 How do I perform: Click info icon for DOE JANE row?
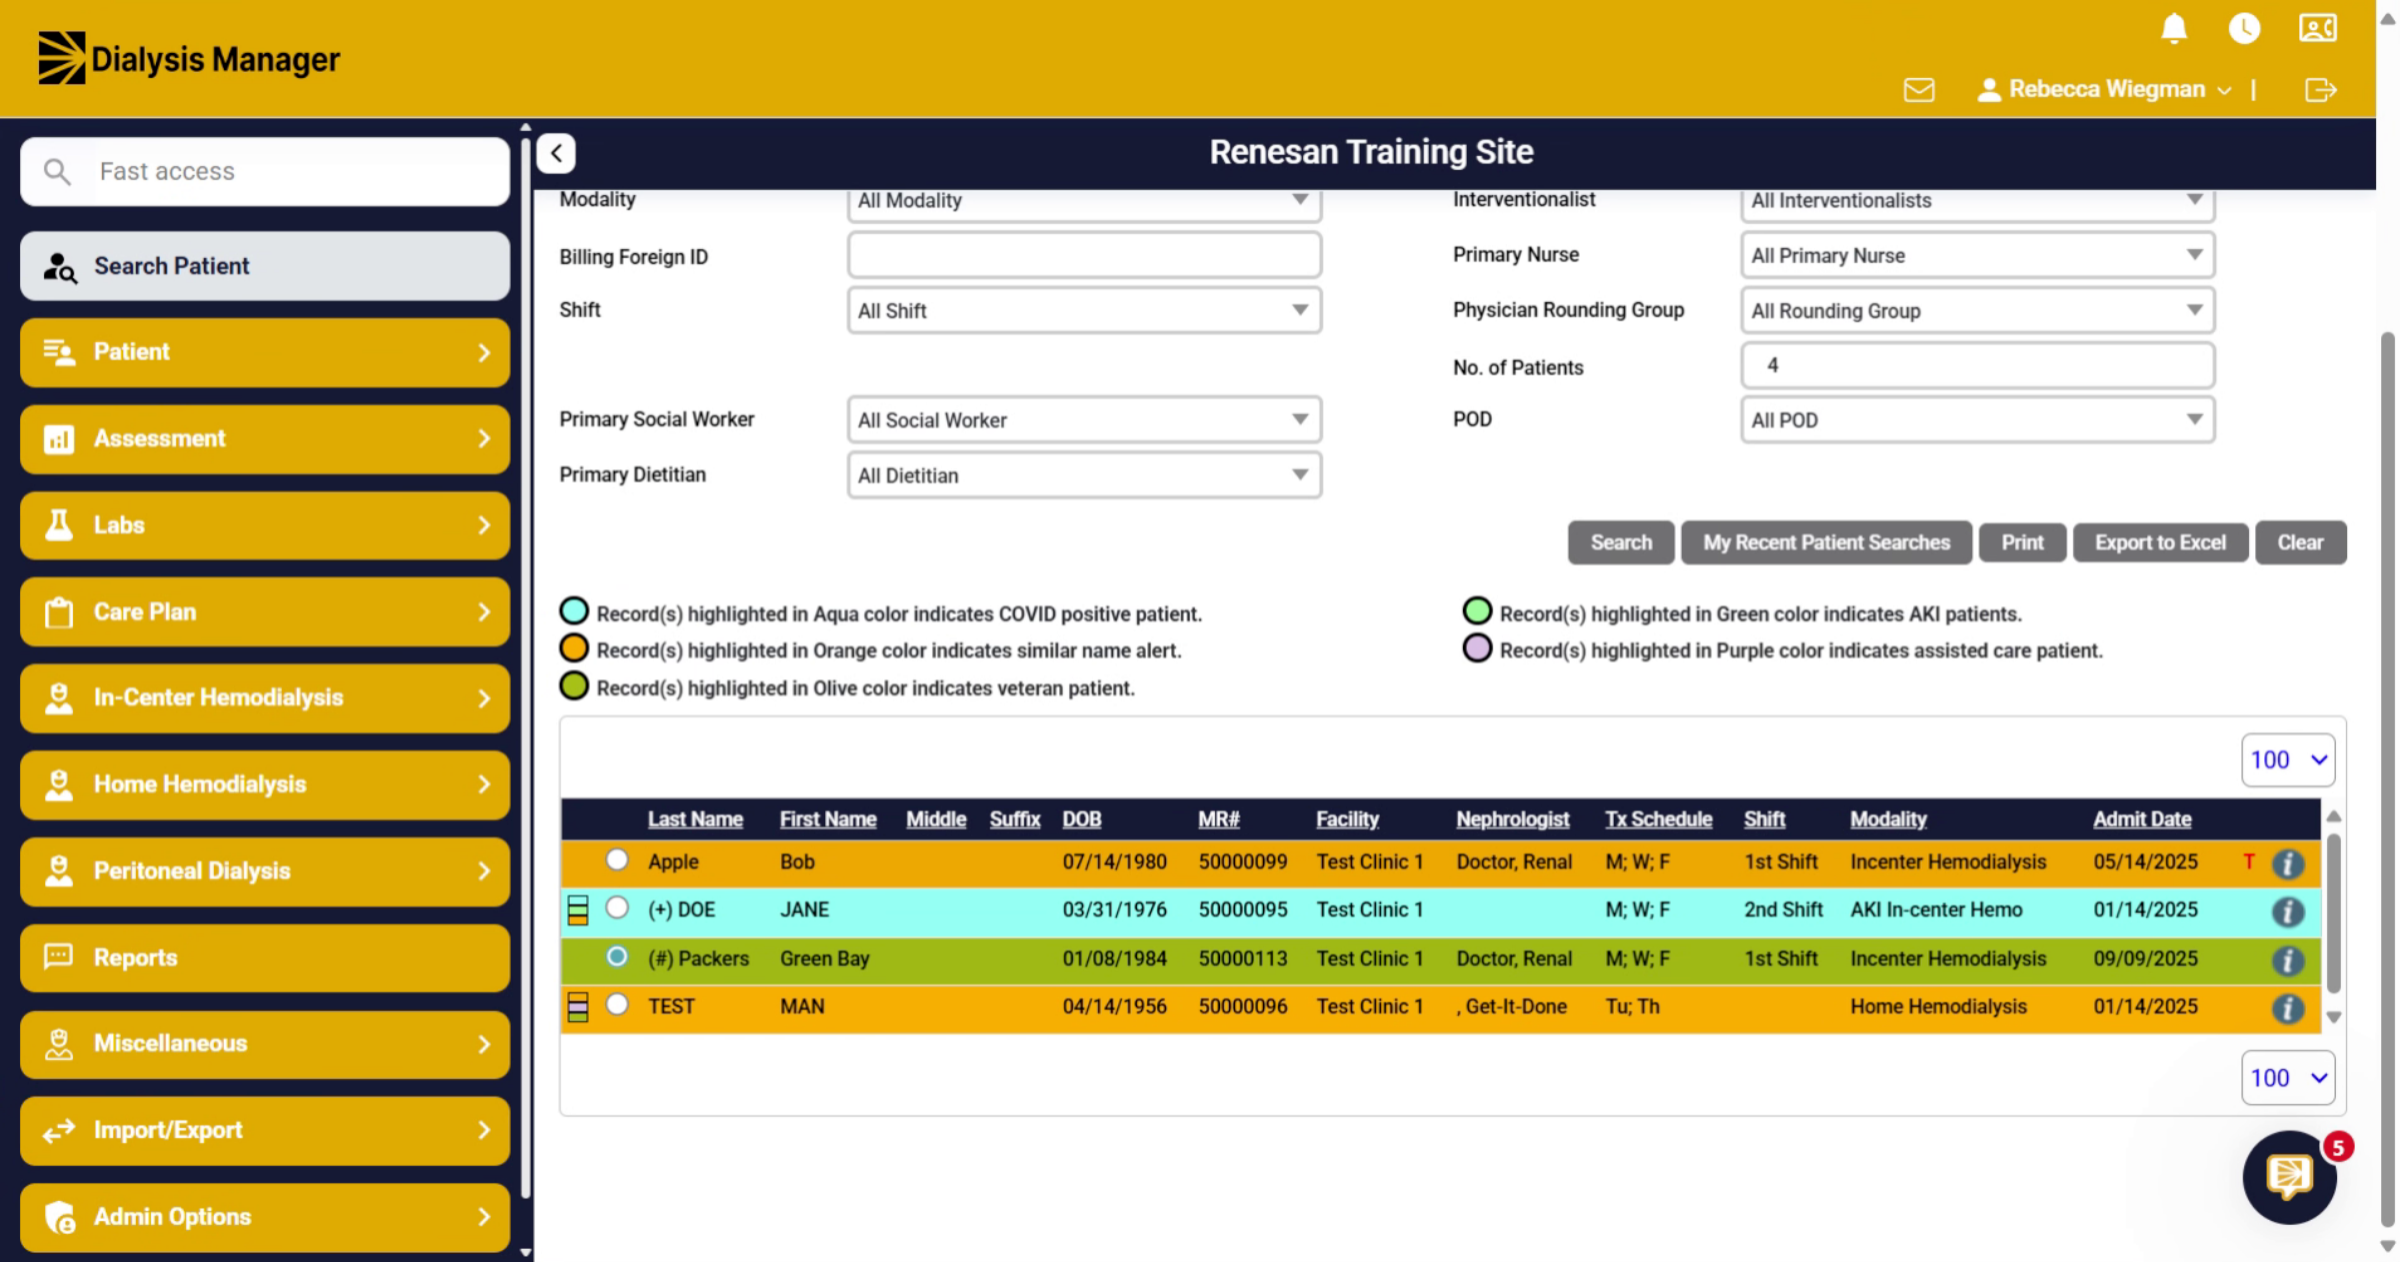tap(2287, 911)
